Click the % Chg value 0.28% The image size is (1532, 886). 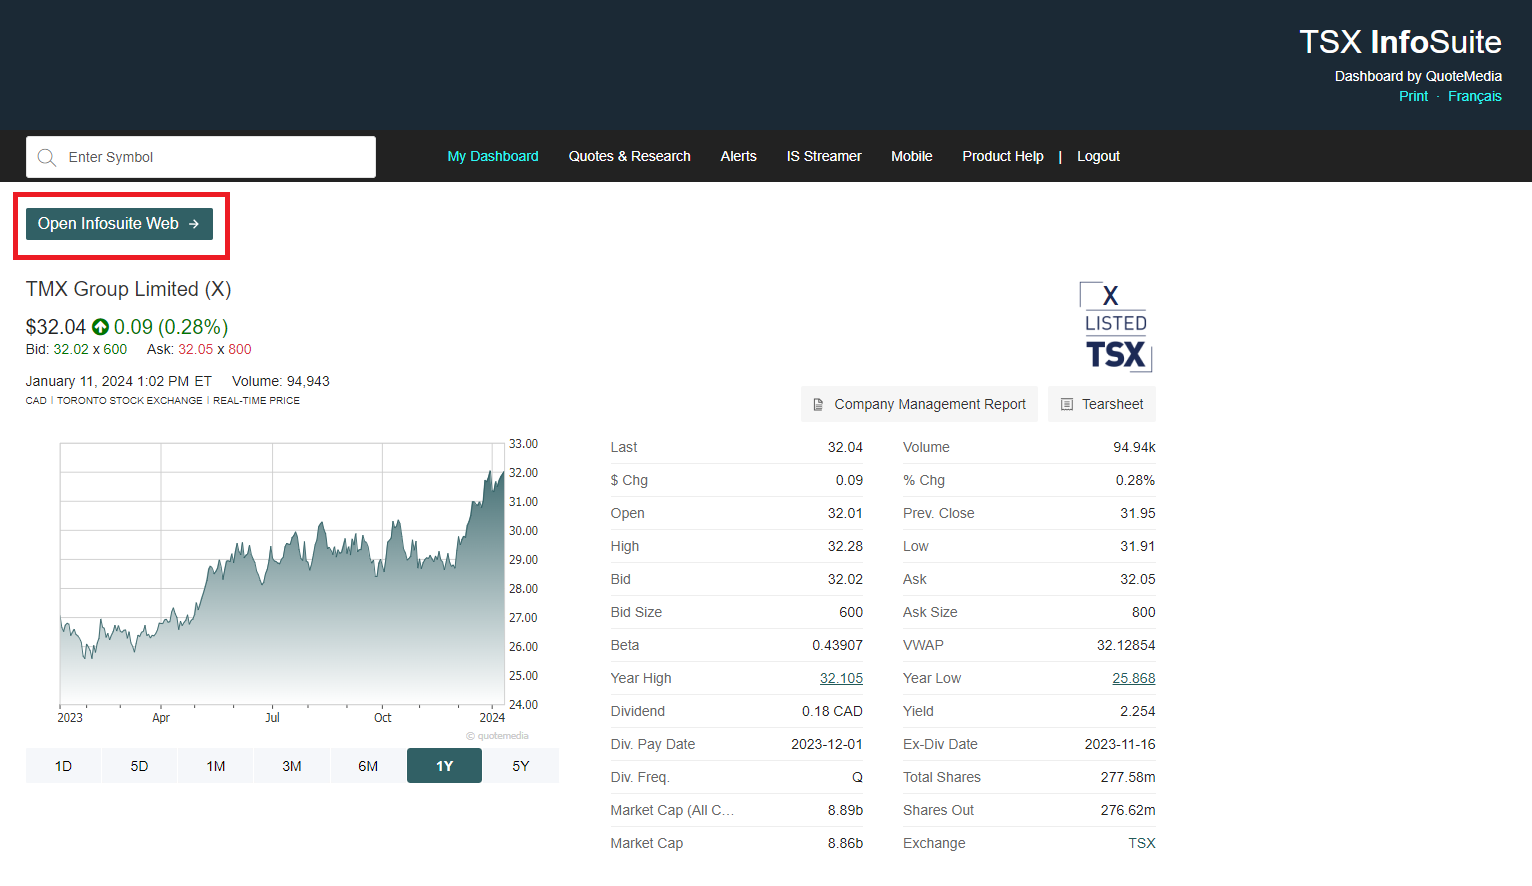click(1135, 480)
